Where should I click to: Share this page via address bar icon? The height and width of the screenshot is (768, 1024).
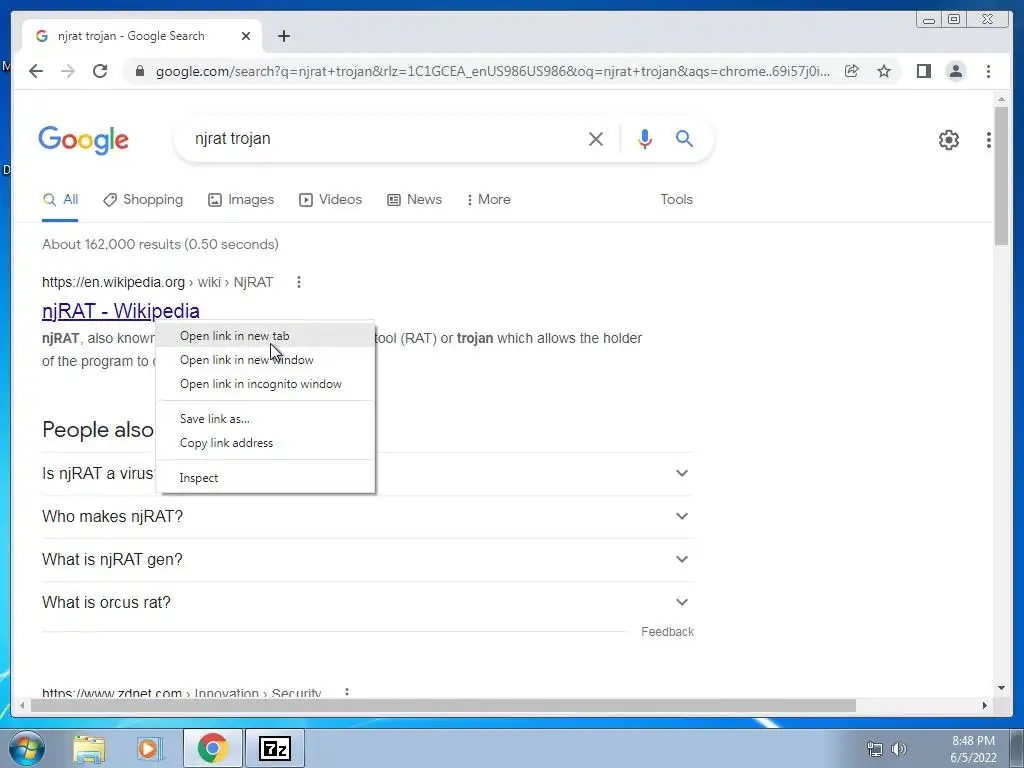click(852, 71)
